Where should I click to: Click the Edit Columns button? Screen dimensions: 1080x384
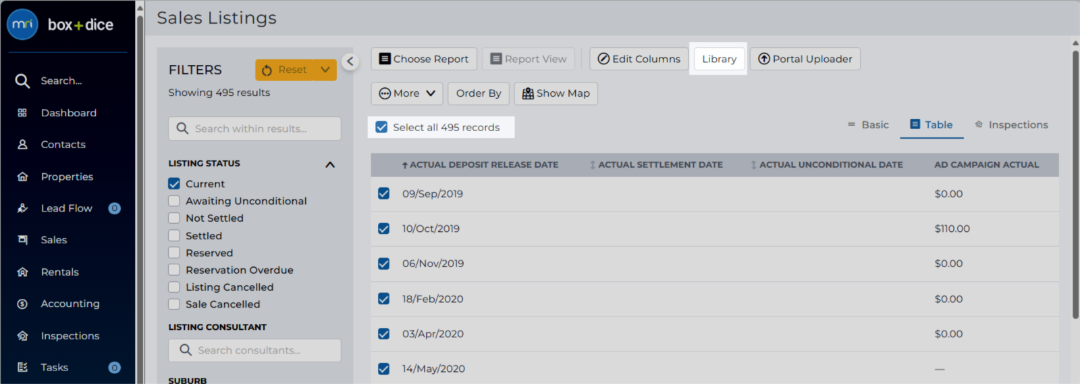tap(638, 59)
